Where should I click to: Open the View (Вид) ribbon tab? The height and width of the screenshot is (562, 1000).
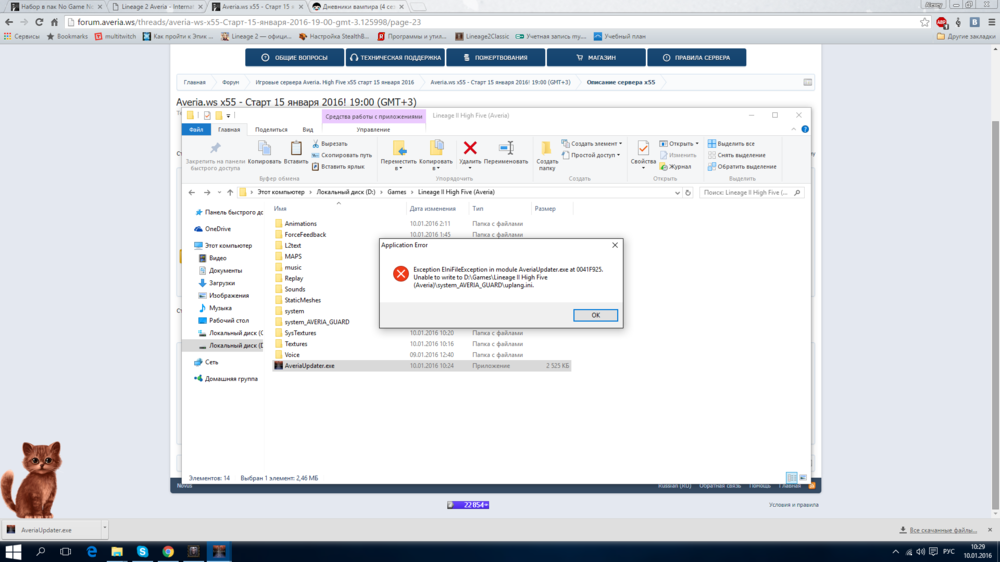click(308, 129)
